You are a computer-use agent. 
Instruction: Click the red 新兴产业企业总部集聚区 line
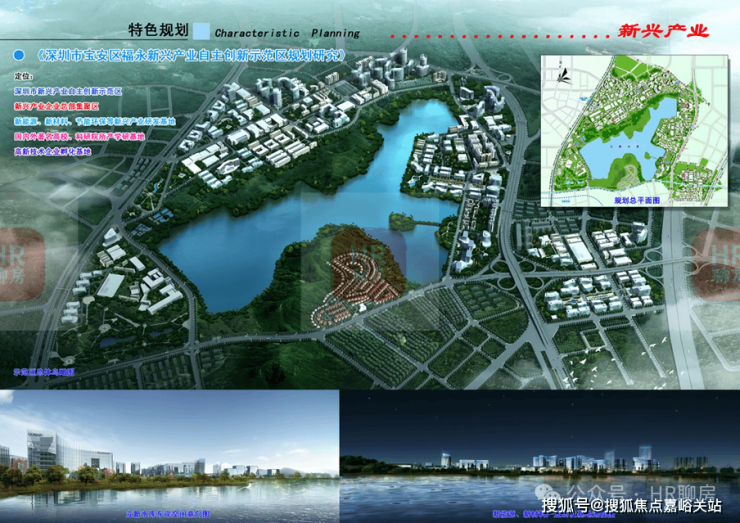coord(57,106)
